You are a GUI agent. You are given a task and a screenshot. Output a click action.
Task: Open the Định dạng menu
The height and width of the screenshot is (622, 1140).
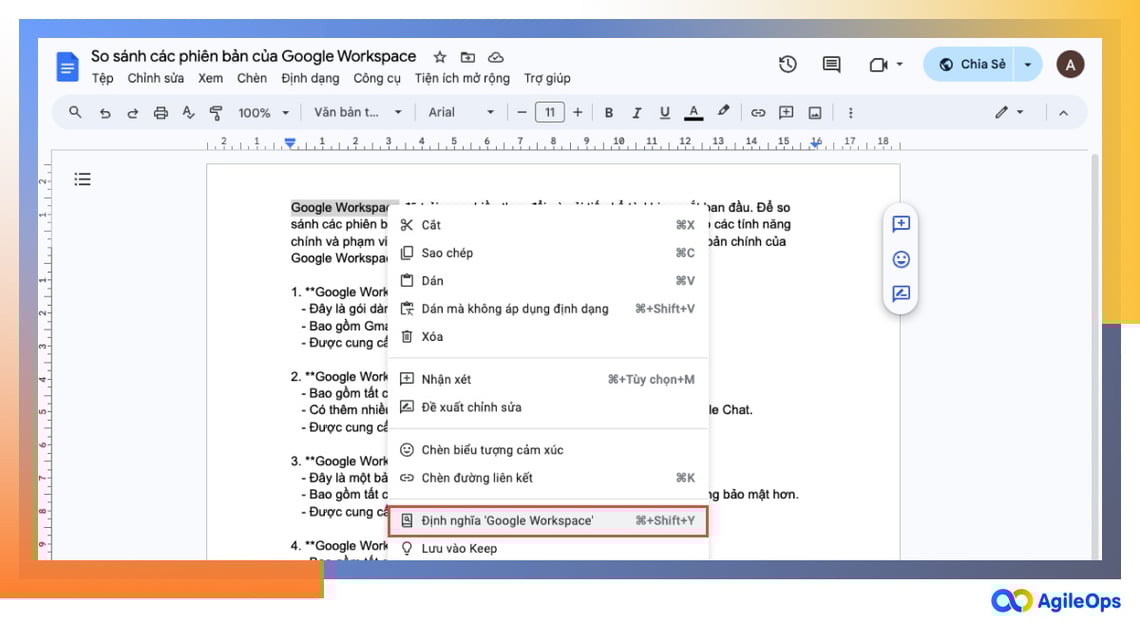(310, 77)
